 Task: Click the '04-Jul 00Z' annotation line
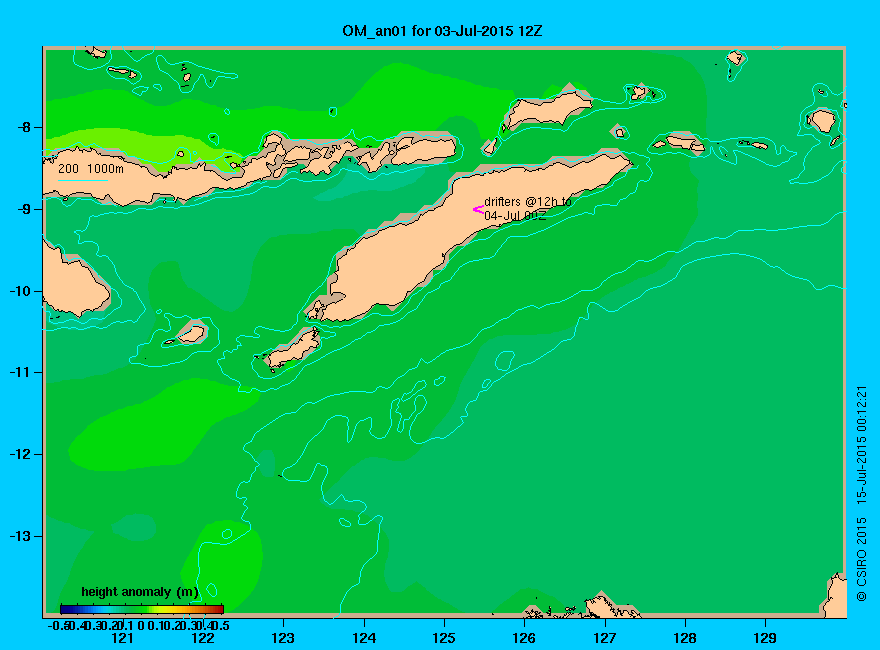515,216
